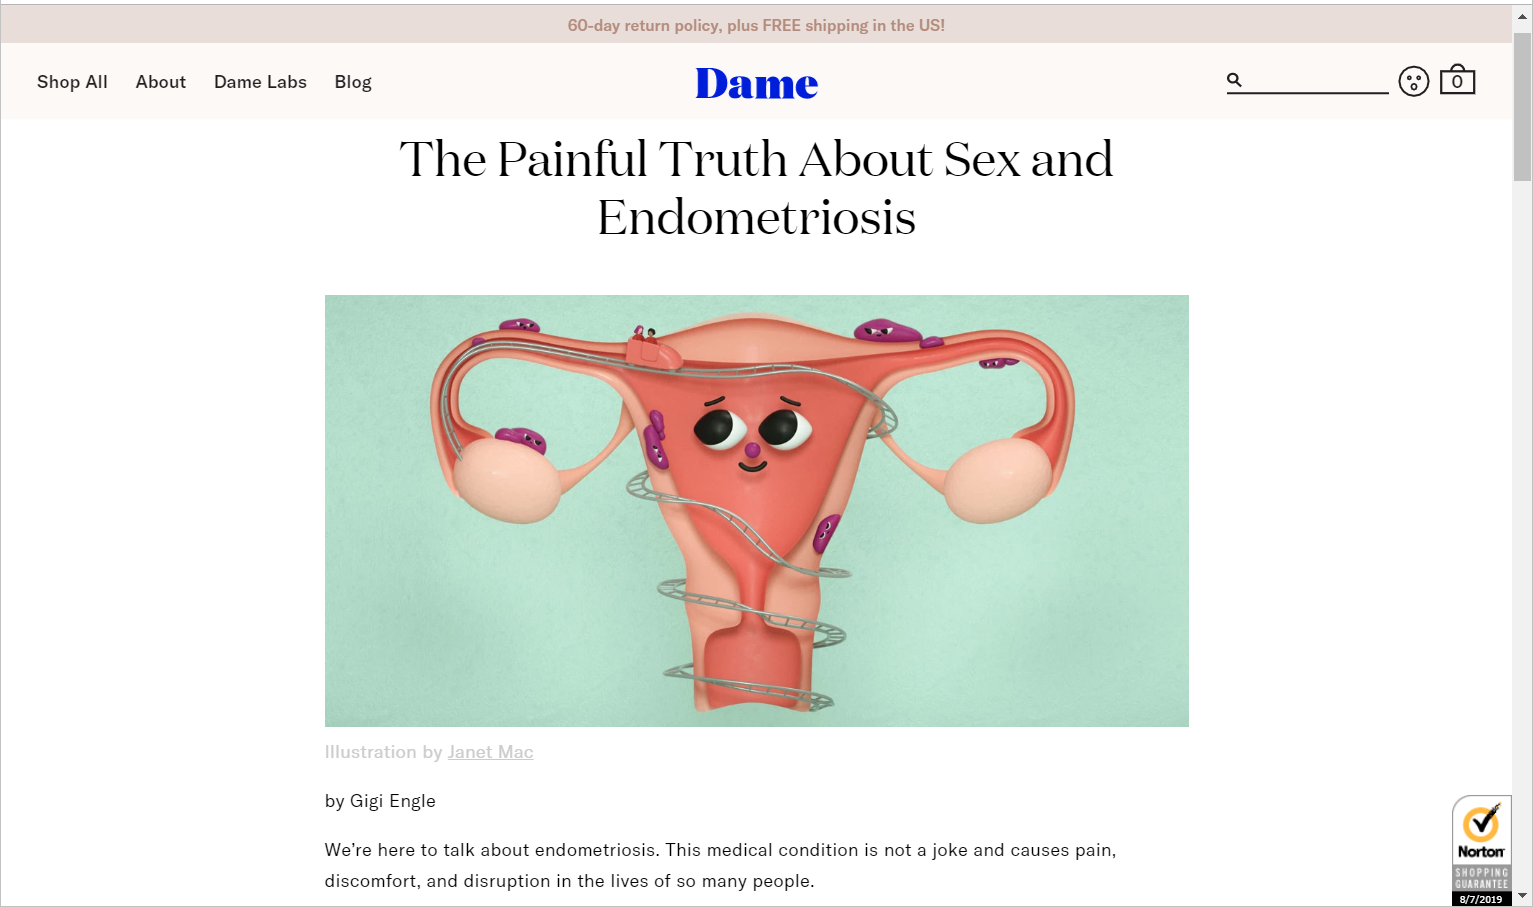Viewport: 1533px width, 907px height.
Task: Click the scrollbar down arrow
Action: pos(1522,896)
